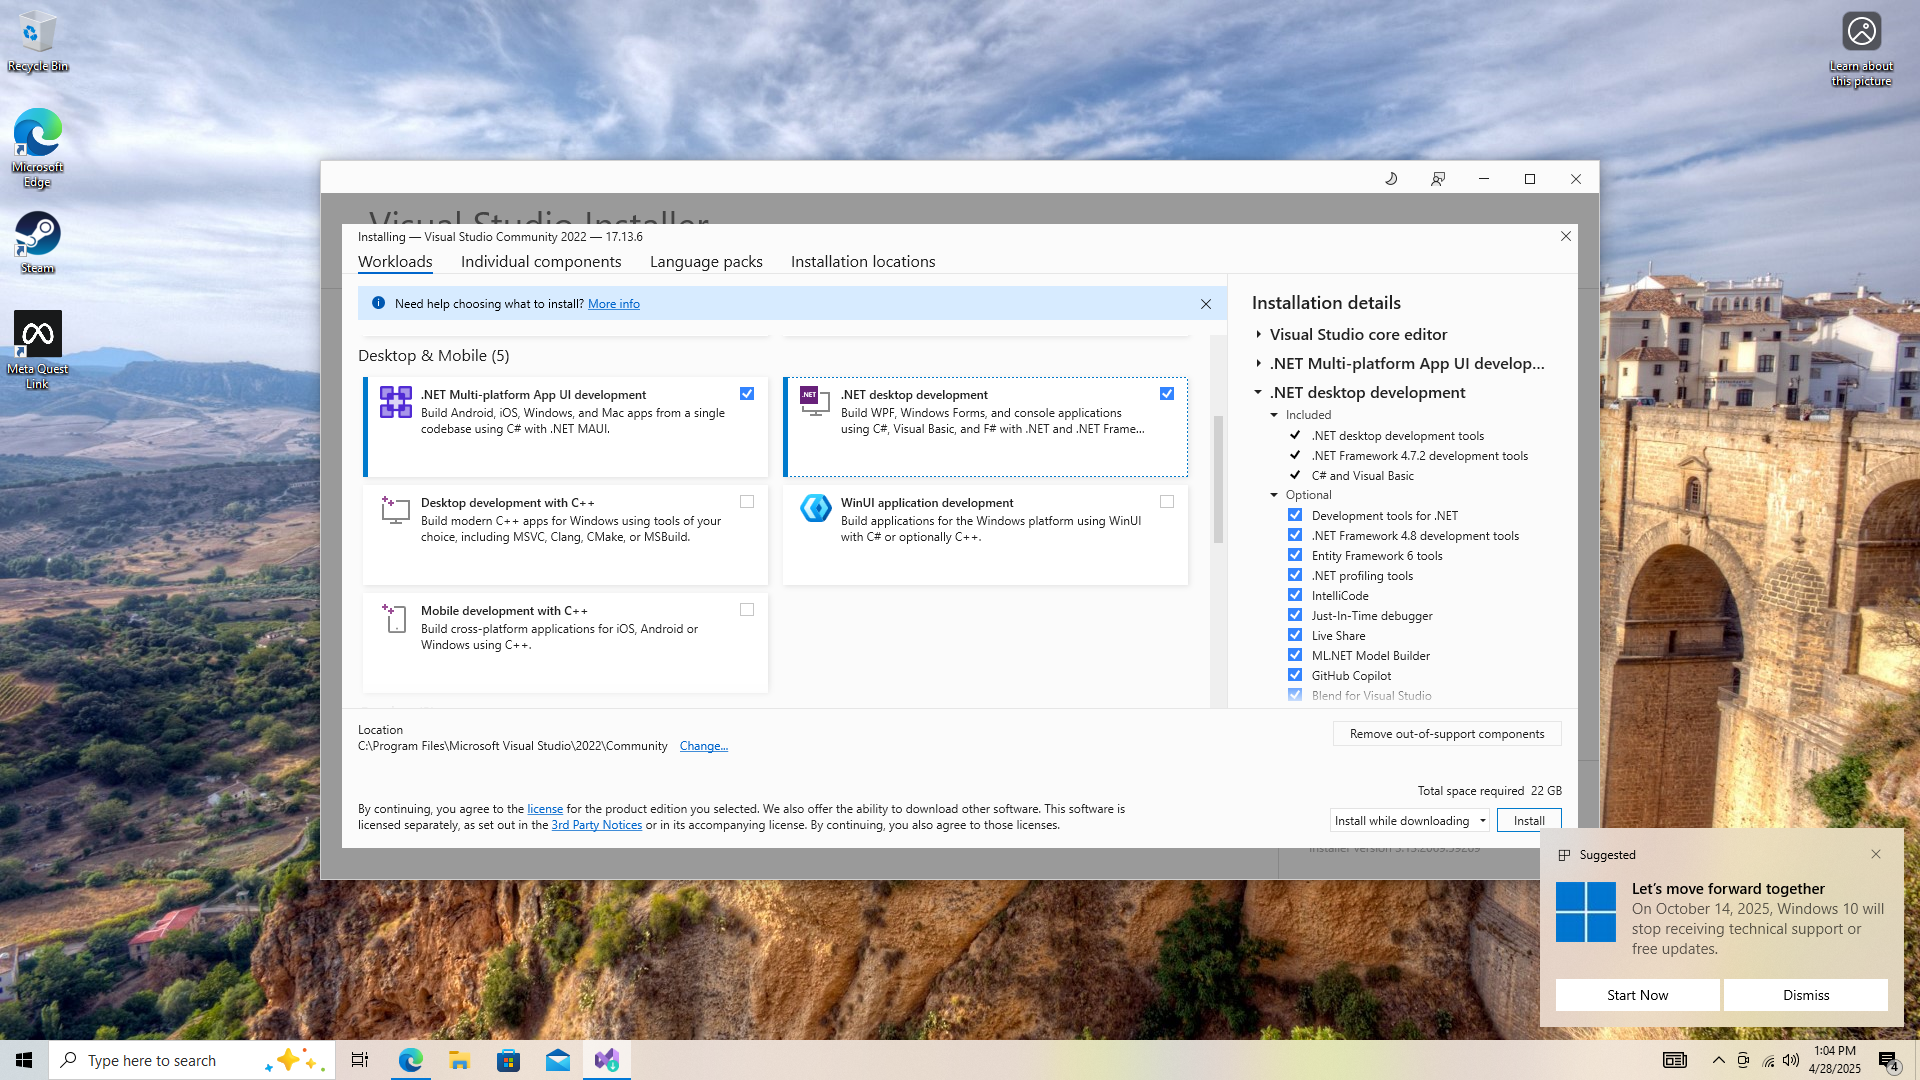
Task: Open Task View from the taskbar
Action: point(360,1060)
